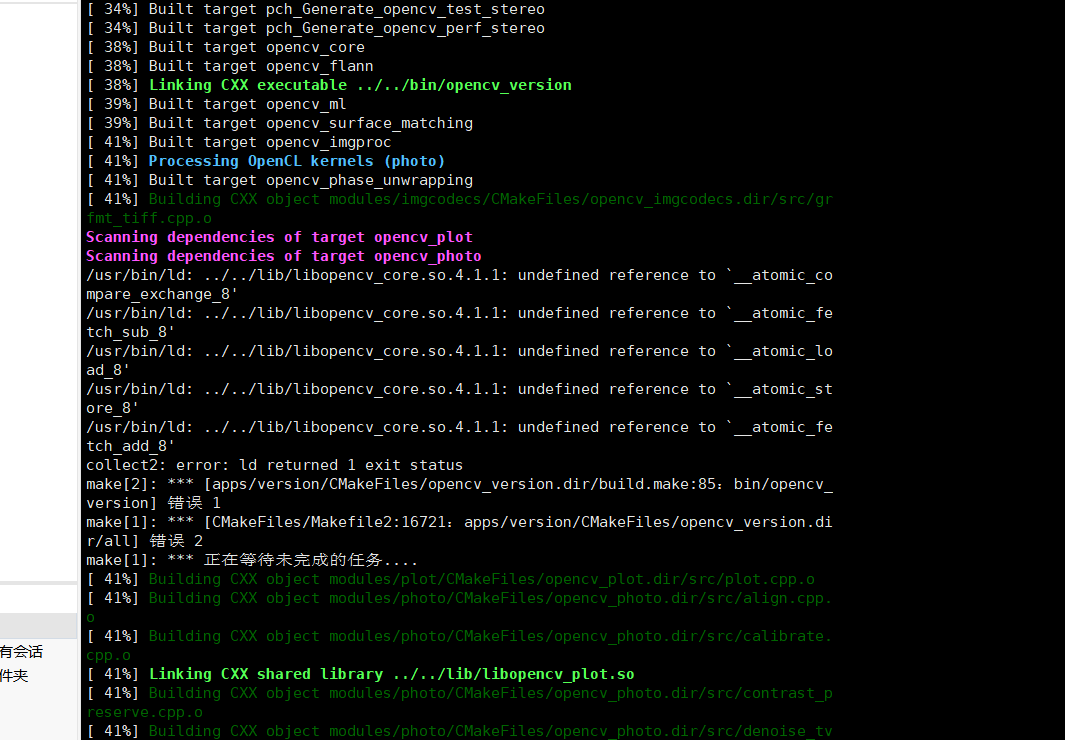Click the 'tch_sub_8'' continuation text
Image resolution: width=1065 pixels, height=740 pixels.
point(130,333)
